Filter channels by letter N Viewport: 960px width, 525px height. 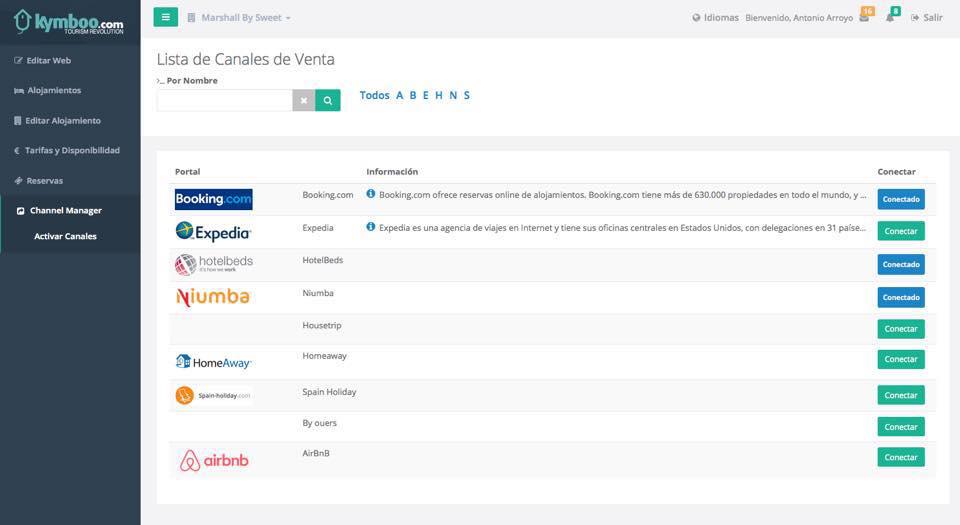(453, 95)
